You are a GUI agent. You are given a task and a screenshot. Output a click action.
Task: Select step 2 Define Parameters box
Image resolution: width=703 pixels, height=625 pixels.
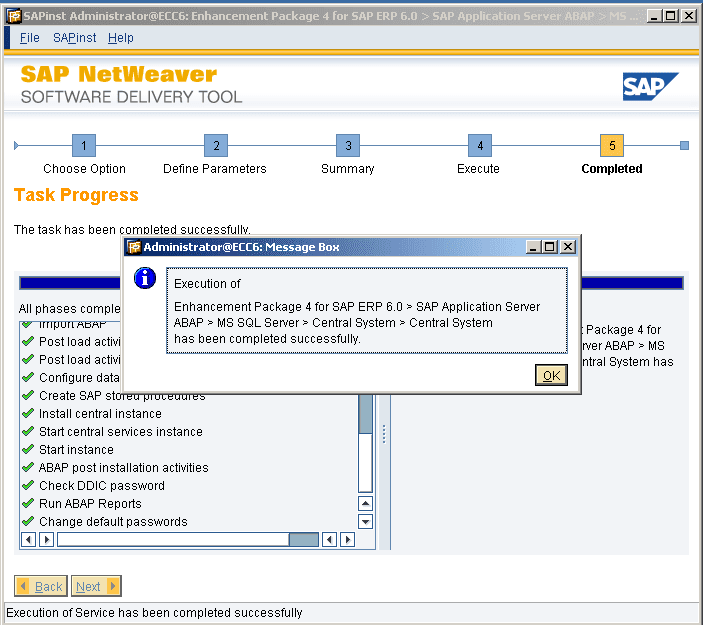point(216,145)
